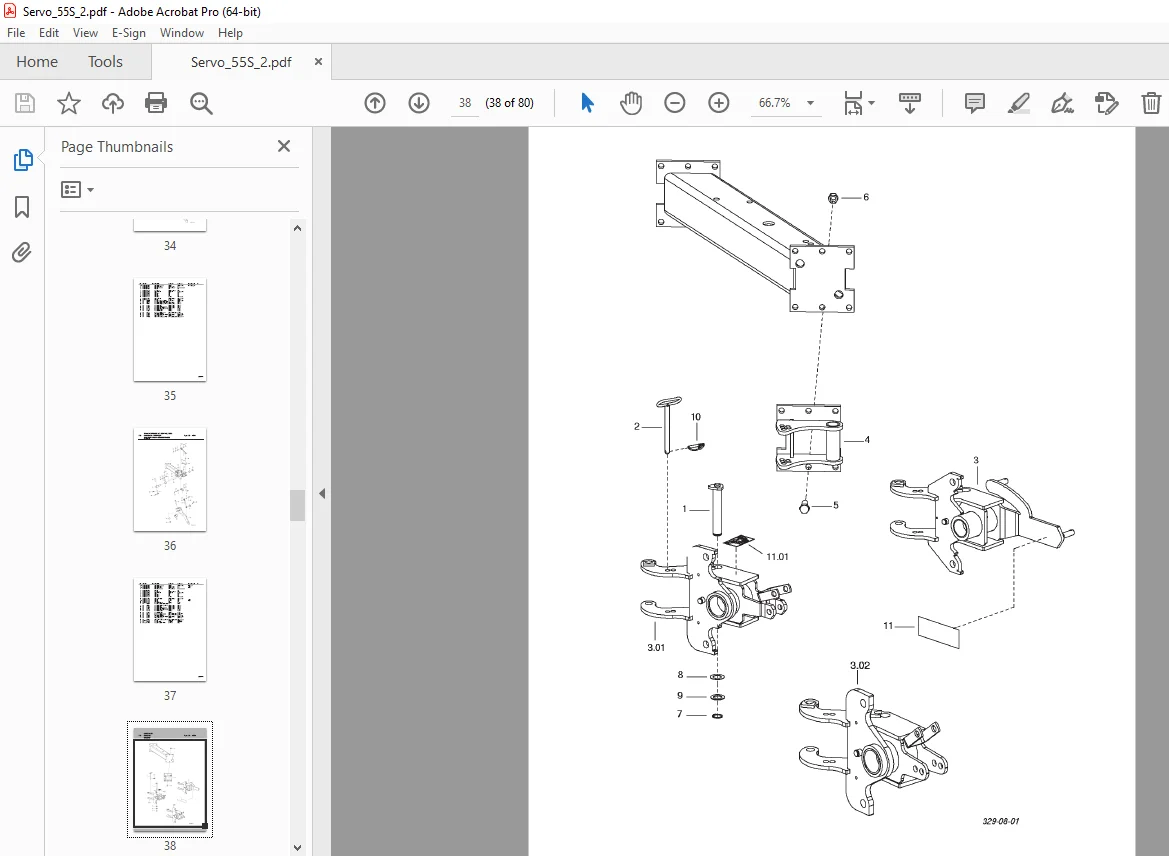
Task: Select page 35 thumbnail
Action: (170, 330)
